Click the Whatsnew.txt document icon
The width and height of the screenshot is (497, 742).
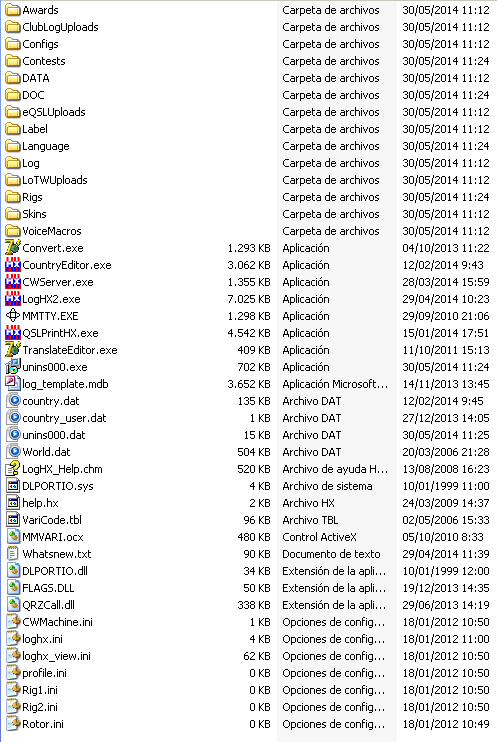coord(13,554)
